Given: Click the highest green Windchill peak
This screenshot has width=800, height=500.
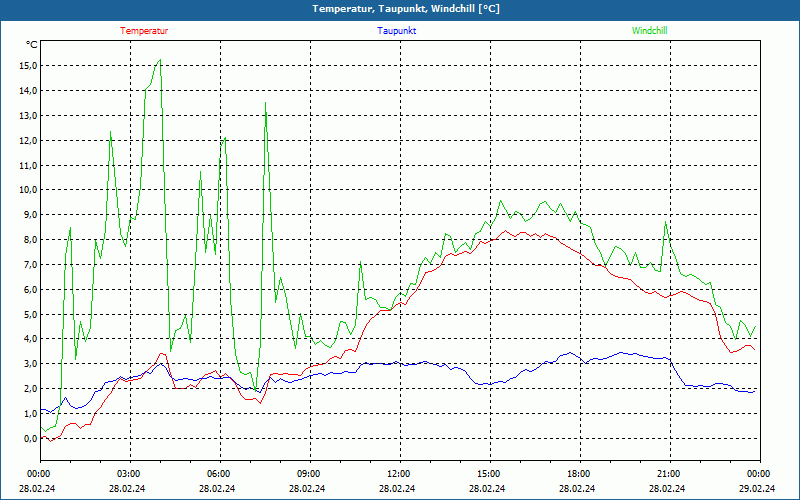Looking at the screenshot, I should click(x=159, y=60).
